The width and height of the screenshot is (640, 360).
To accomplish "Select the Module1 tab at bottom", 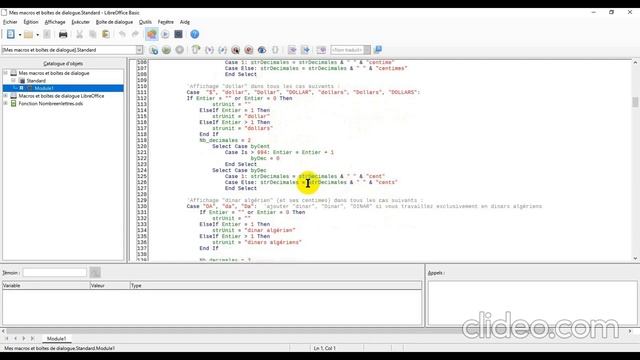I will pyautogui.click(x=56, y=339).
